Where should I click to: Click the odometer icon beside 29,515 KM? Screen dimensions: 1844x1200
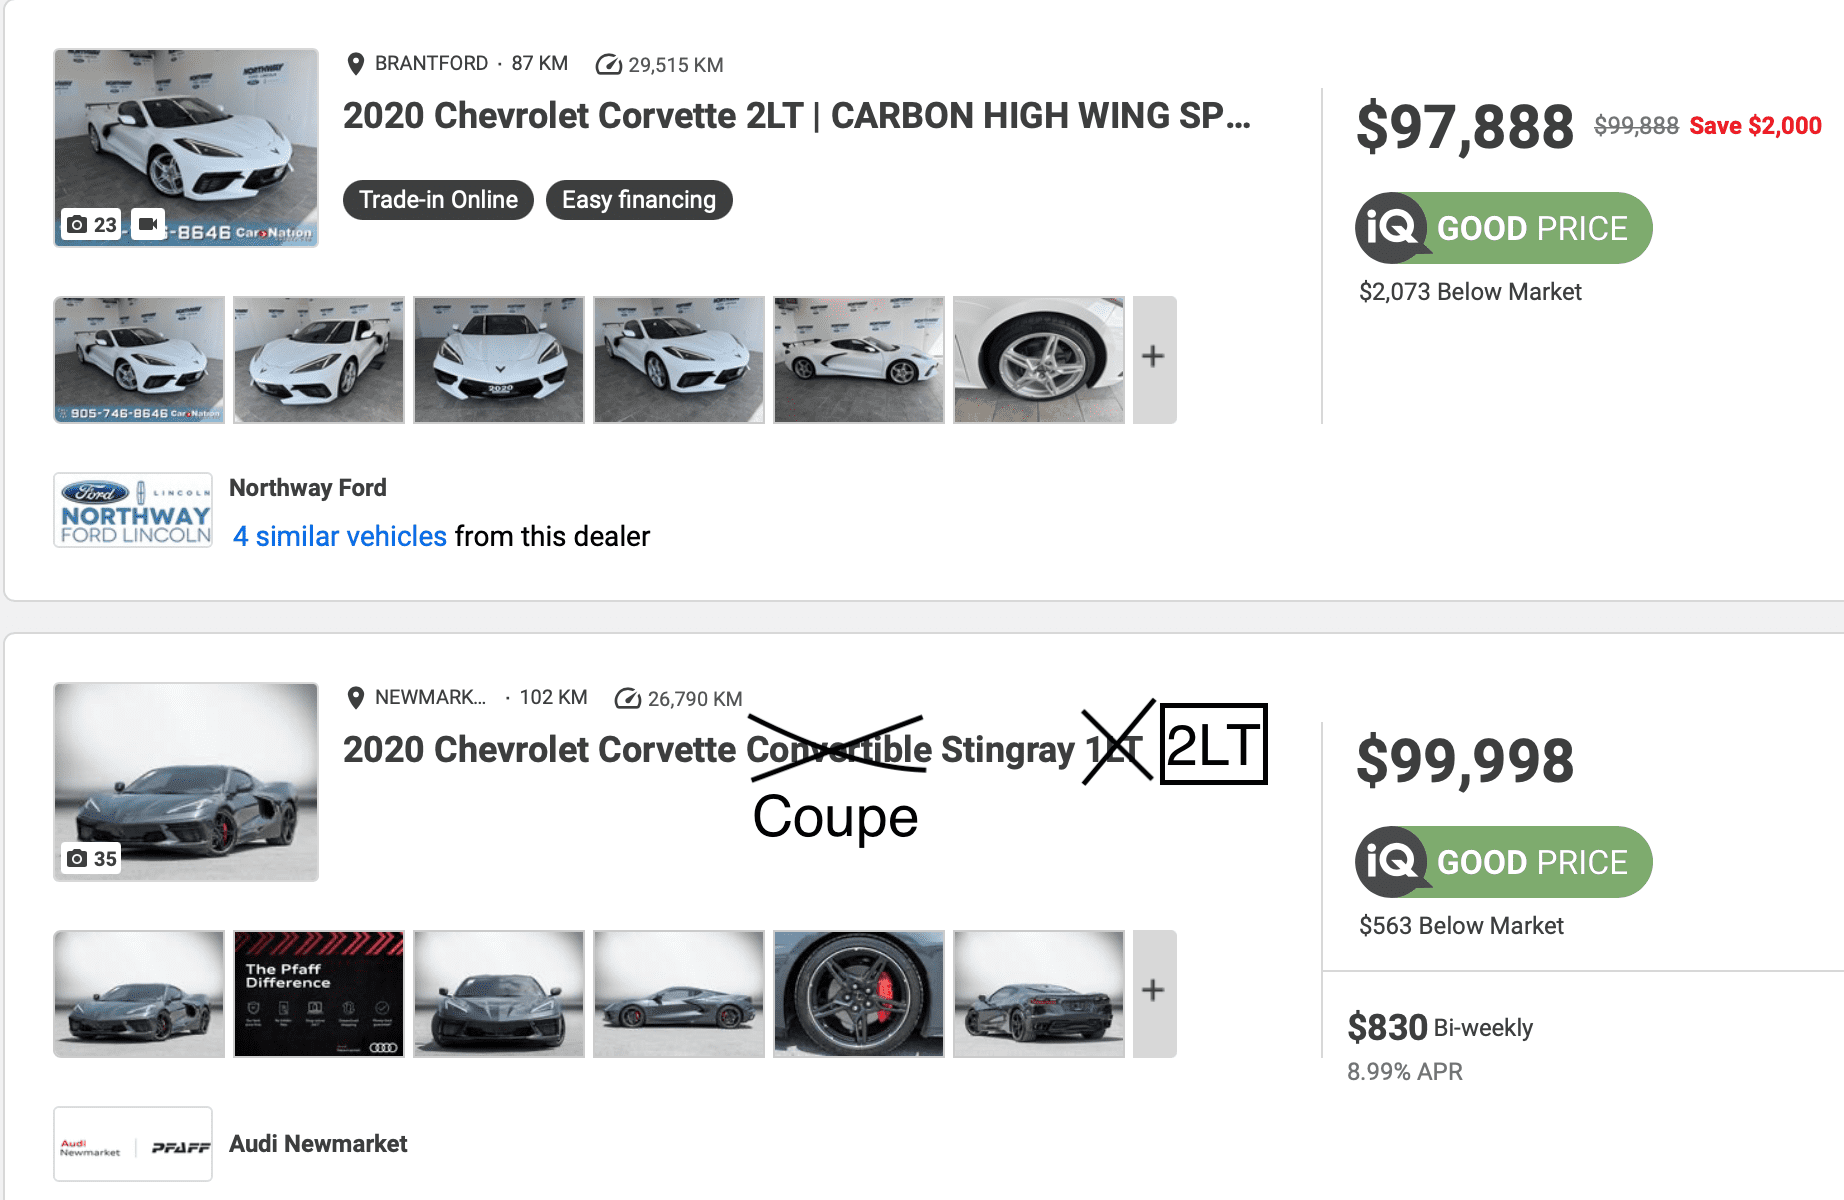(x=608, y=65)
